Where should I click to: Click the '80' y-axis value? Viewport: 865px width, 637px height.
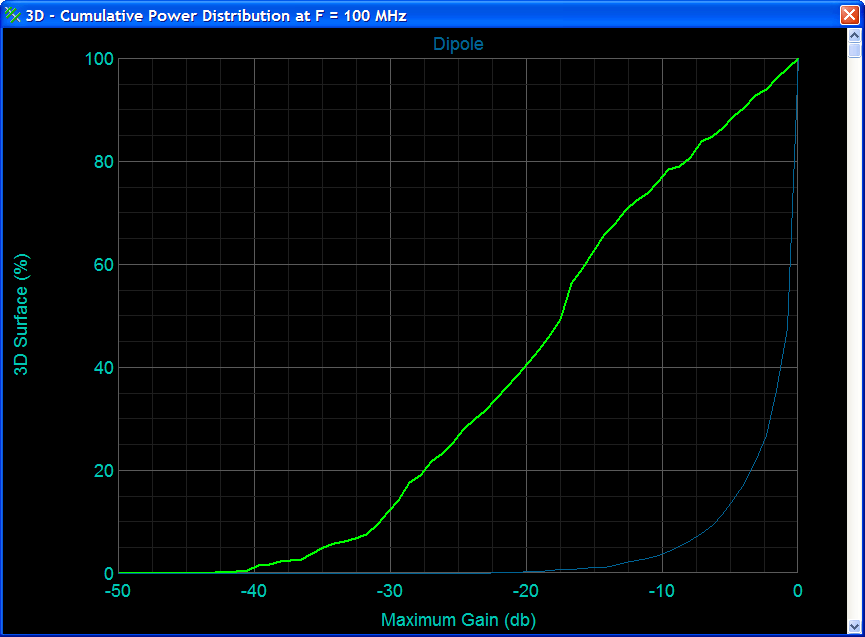pos(104,162)
